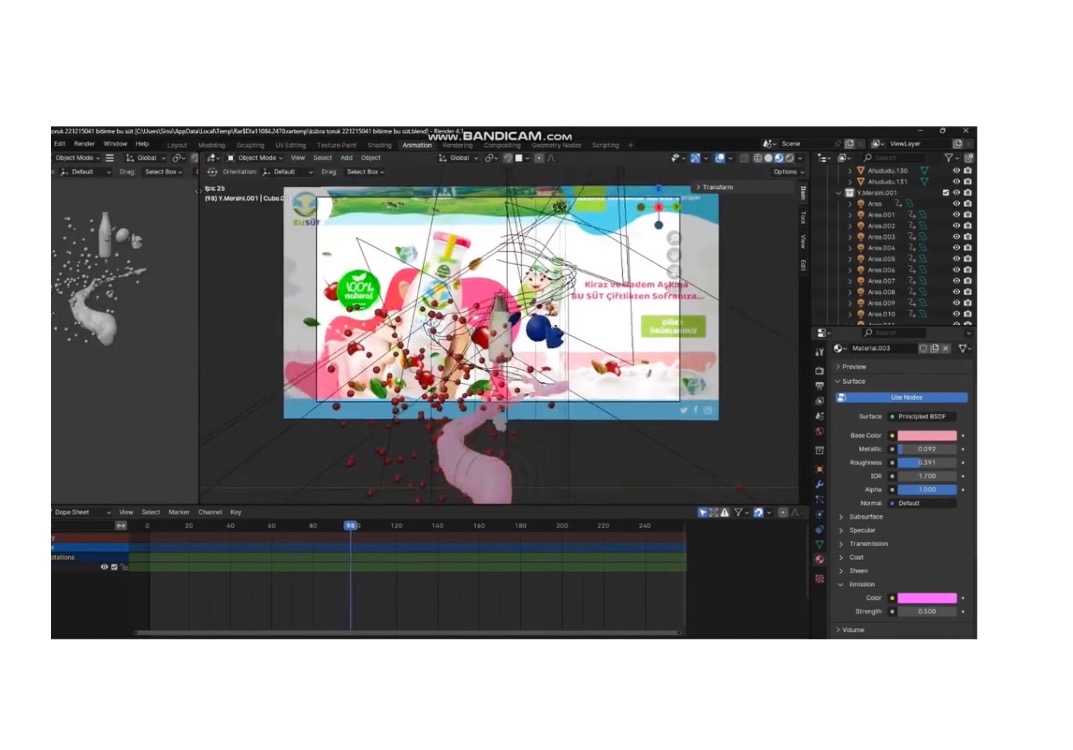The image size is (1073, 750).
Task: Toggle only-selected arrow icon in Dope Sheet
Action: click(x=702, y=512)
